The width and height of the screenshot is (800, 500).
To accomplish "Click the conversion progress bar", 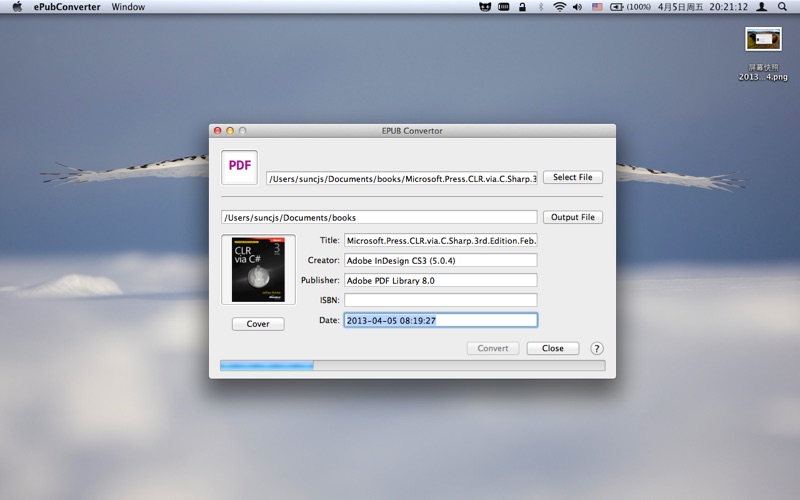I will pyautogui.click(x=413, y=365).
